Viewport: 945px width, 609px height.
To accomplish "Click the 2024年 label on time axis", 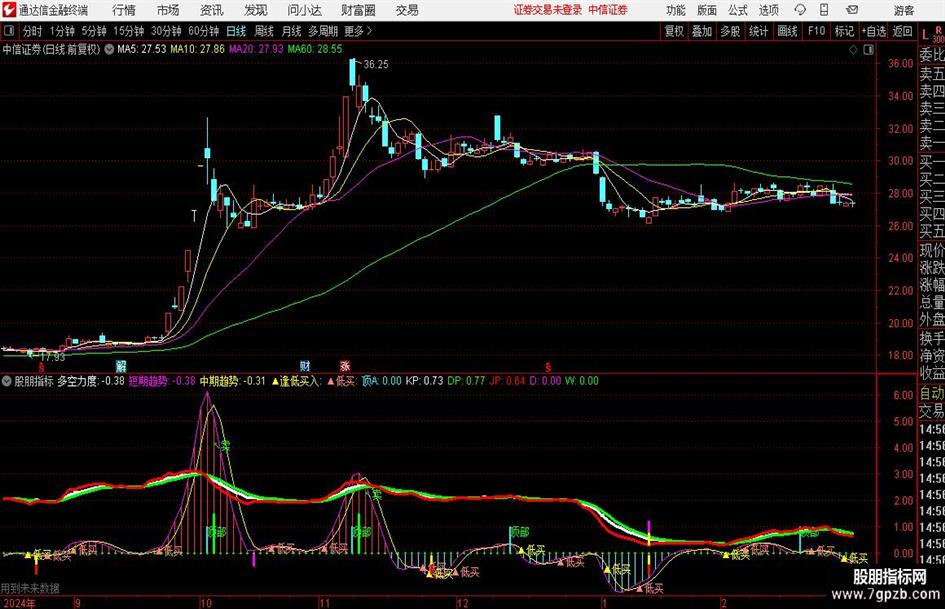I will [x=19, y=602].
